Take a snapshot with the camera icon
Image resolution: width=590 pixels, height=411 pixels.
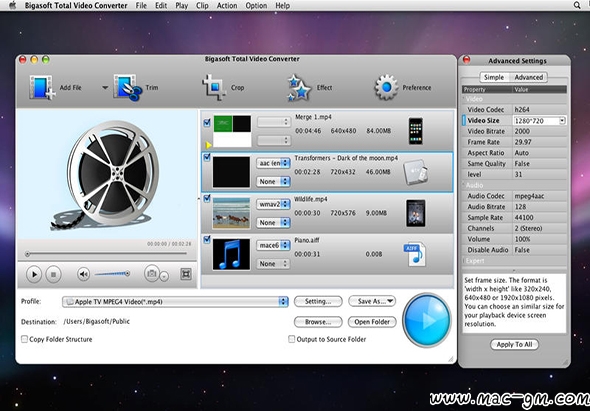[x=152, y=273]
